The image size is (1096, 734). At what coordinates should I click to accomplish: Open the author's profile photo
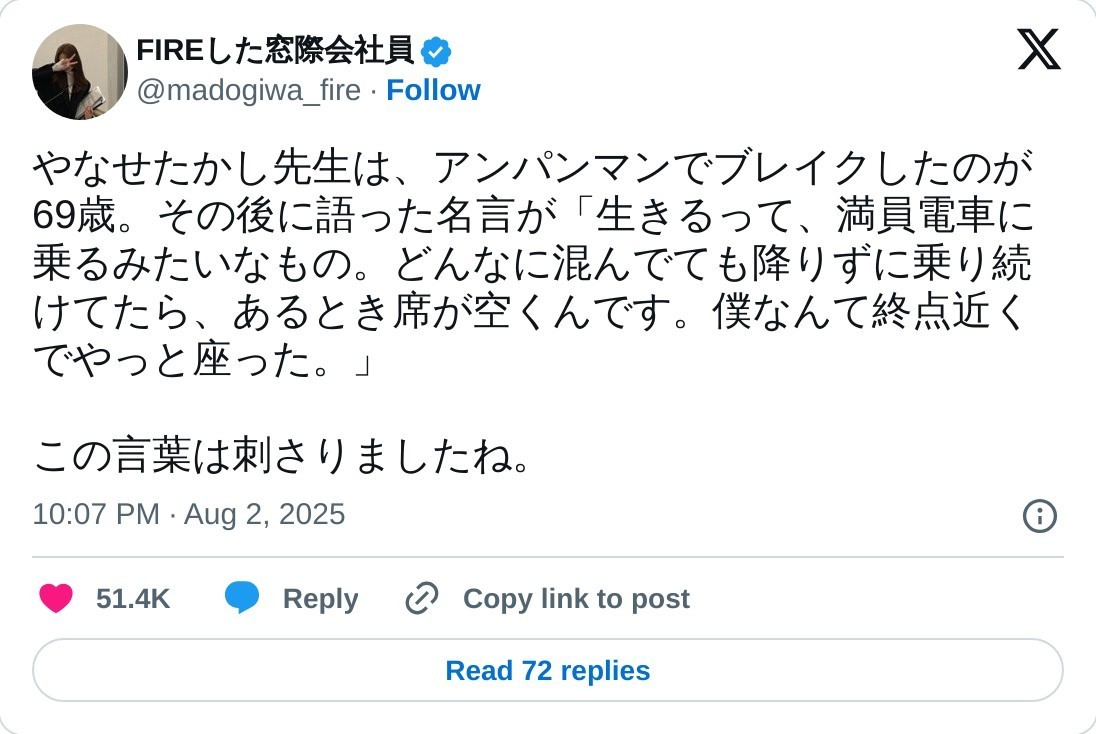click(x=80, y=72)
